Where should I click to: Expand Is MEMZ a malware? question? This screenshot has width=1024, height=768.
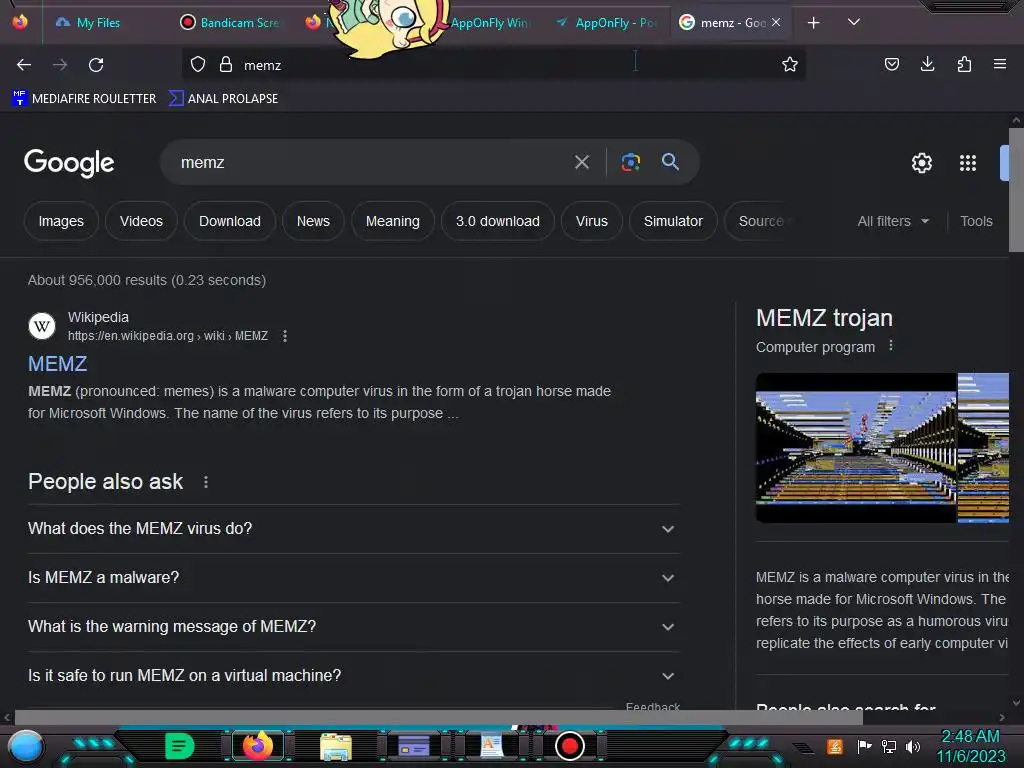pyautogui.click(x=353, y=578)
